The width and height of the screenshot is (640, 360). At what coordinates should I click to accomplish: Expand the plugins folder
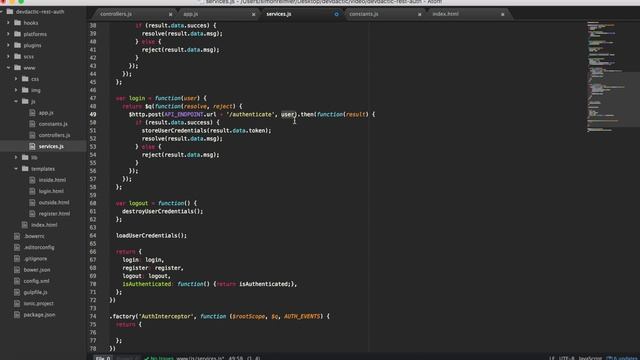(8, 45)
